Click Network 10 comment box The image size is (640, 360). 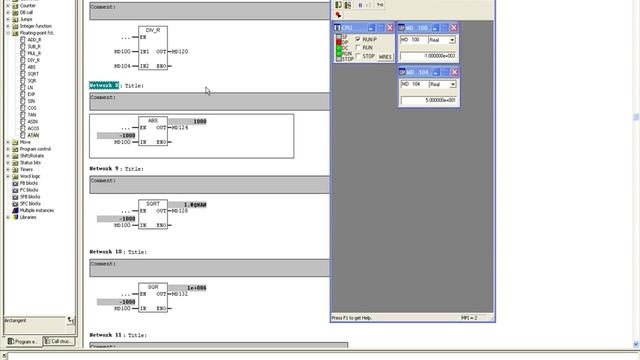209,268
